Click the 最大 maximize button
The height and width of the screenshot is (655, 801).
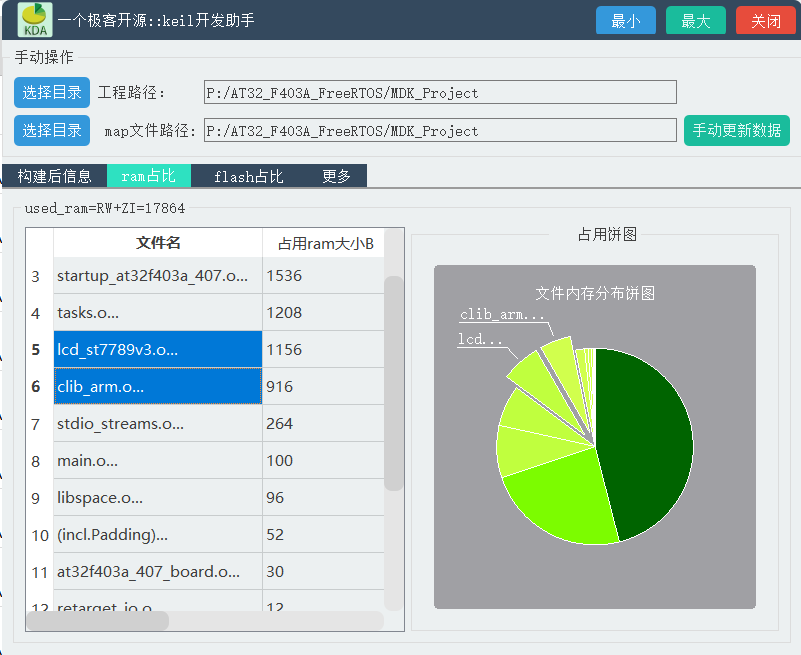point(695,20)
